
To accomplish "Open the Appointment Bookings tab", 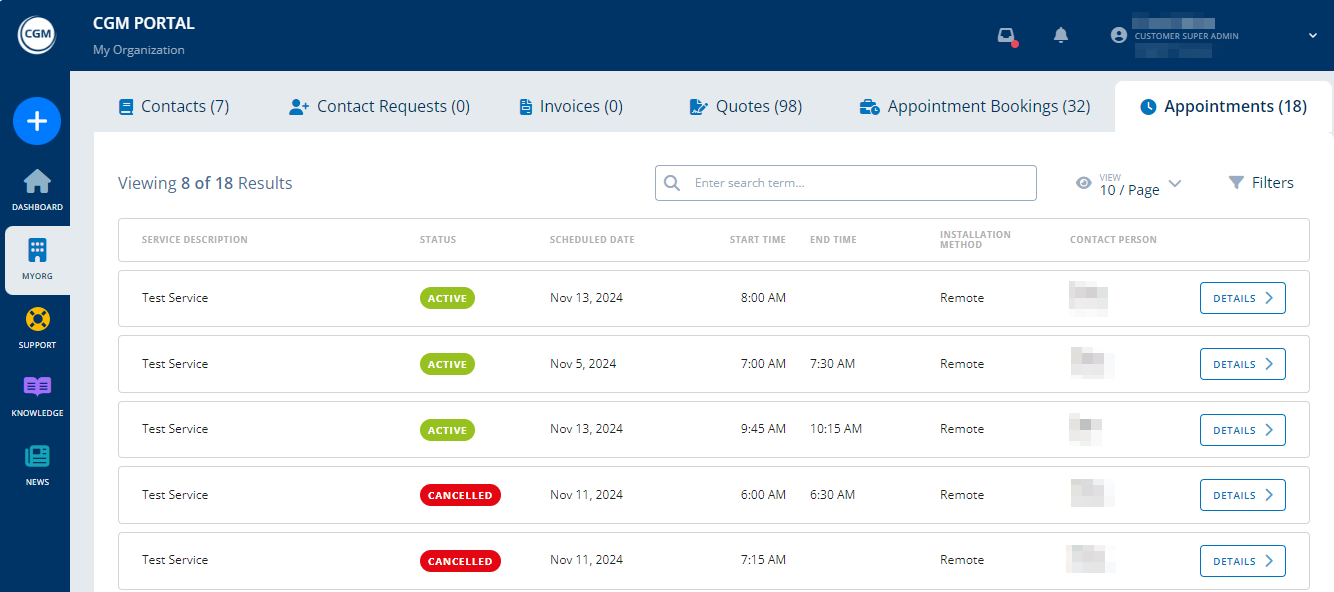I will click(972, 105).
